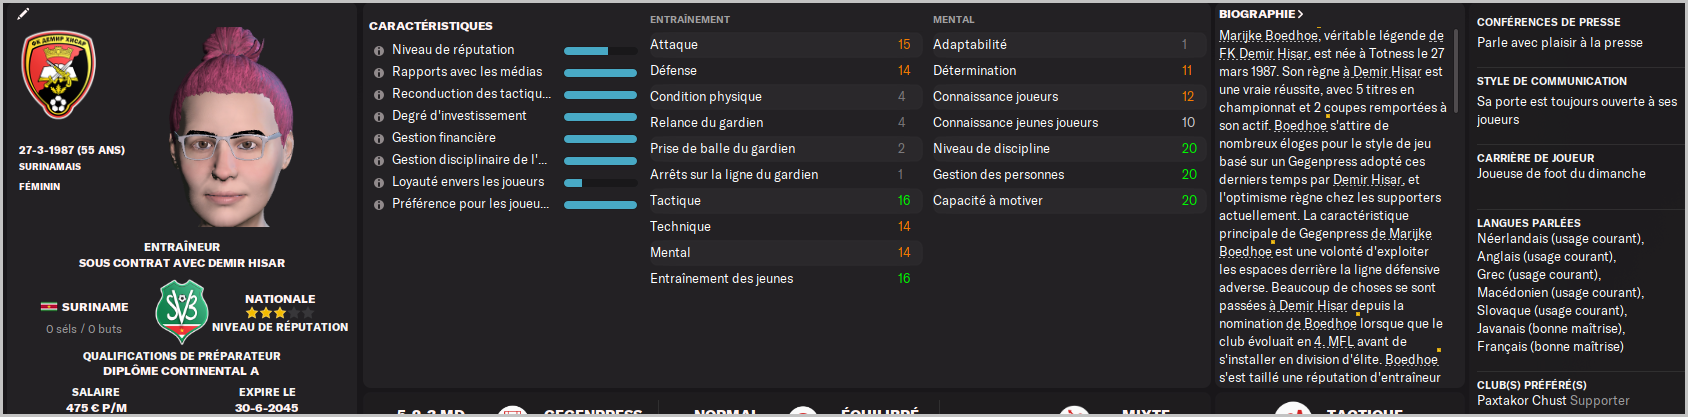This screenshot has width=1688, height=417.
Task: Click info icon beside Loyauté envers les joueurs
Action: (x=379, y=183)
